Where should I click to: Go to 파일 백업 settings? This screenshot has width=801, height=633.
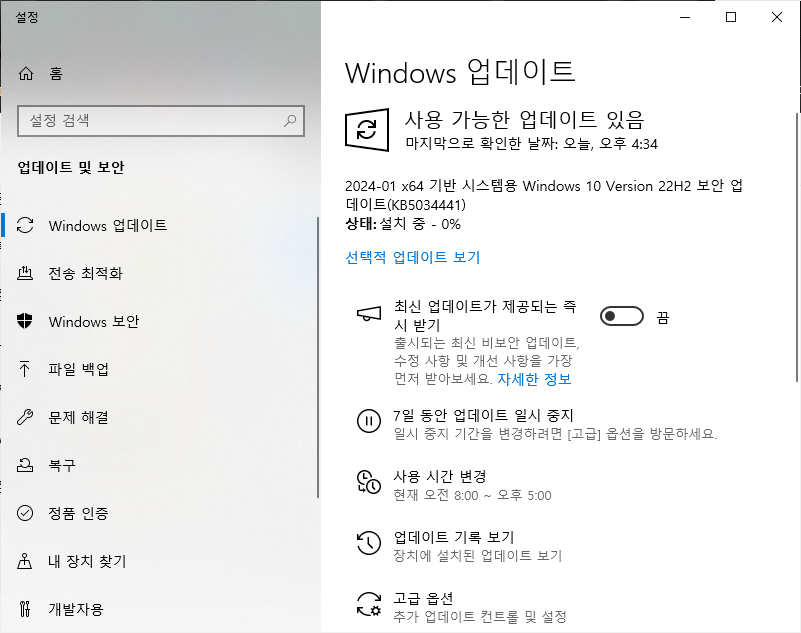tap(159, 369)
